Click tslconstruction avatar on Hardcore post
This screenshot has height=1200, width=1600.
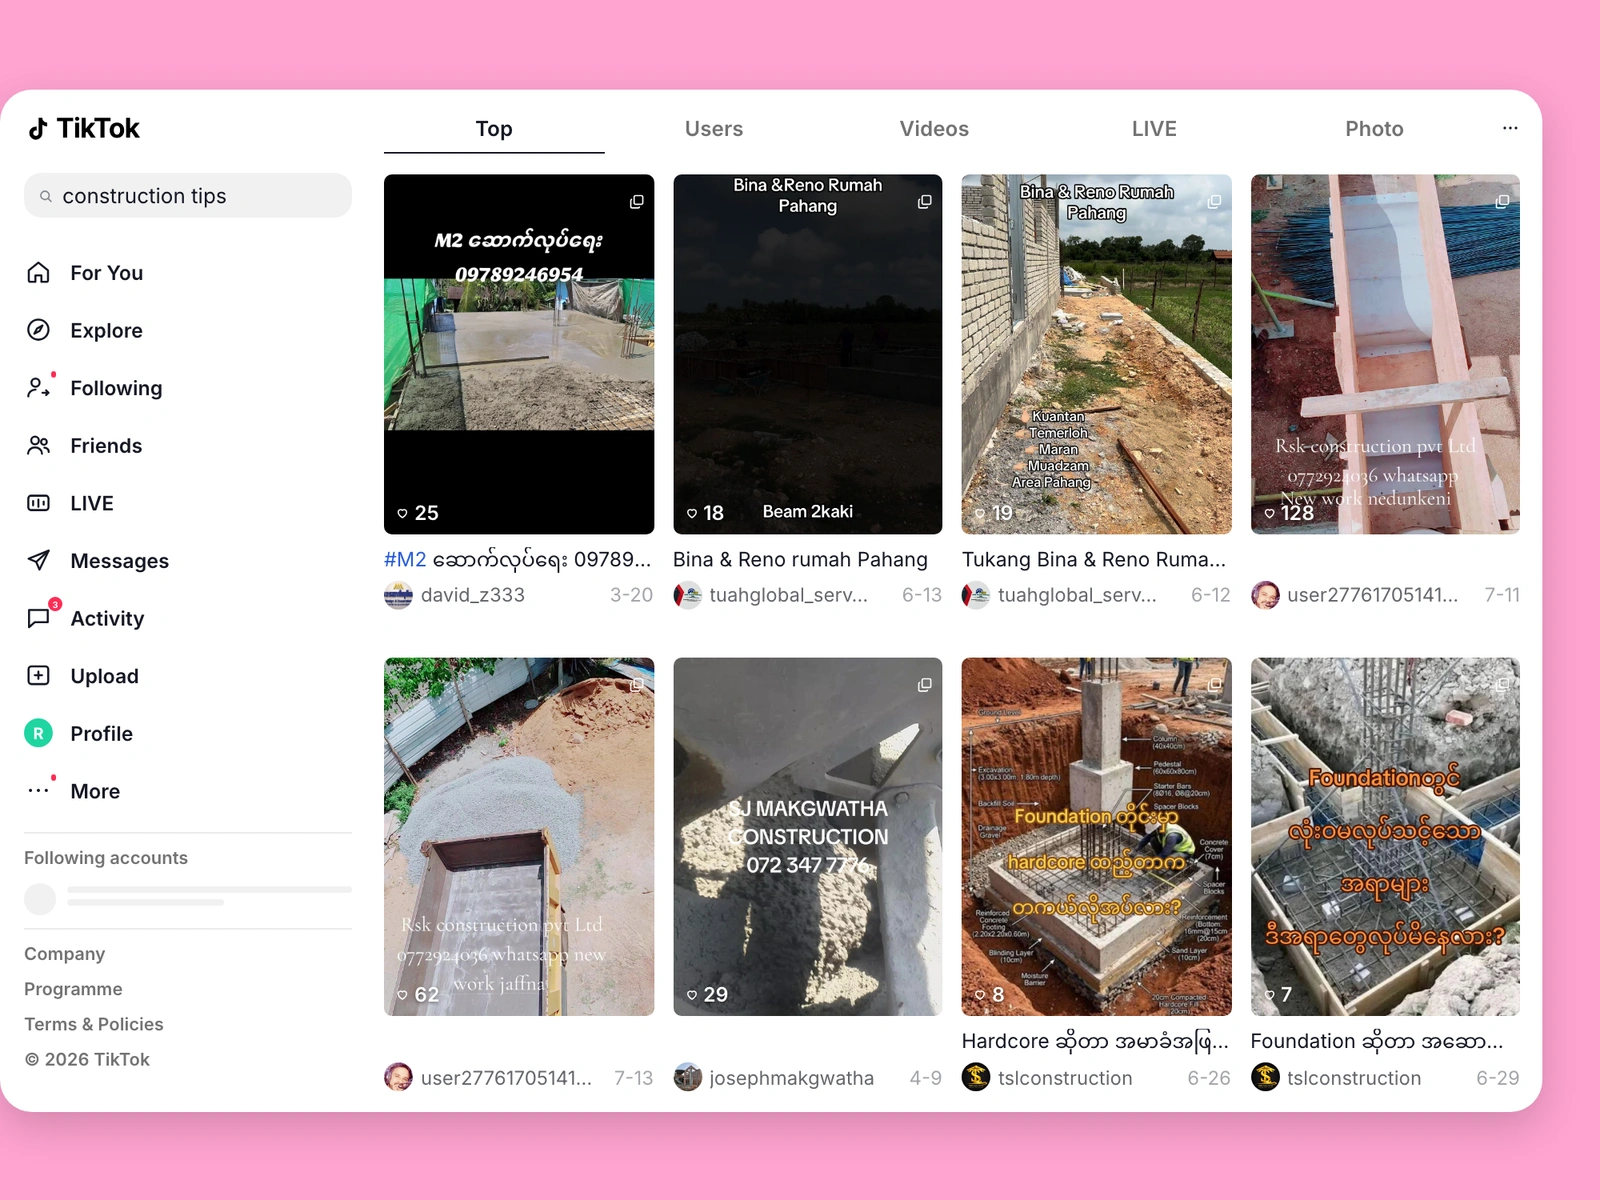tap(976, 1077)
